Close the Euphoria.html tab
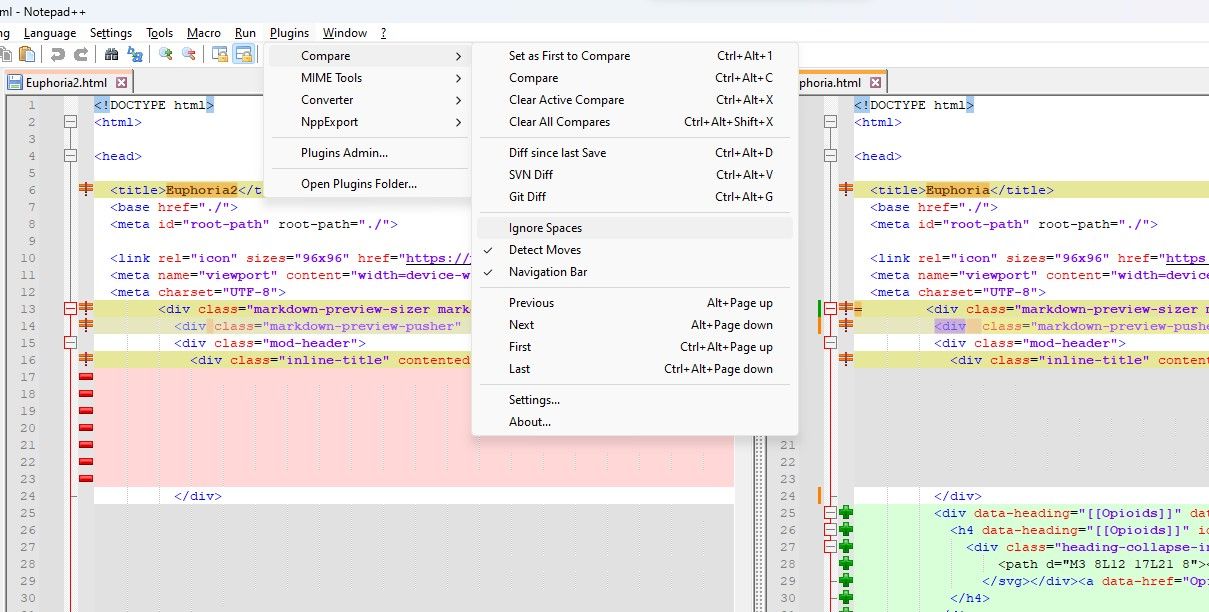 (x=876, y=81)
